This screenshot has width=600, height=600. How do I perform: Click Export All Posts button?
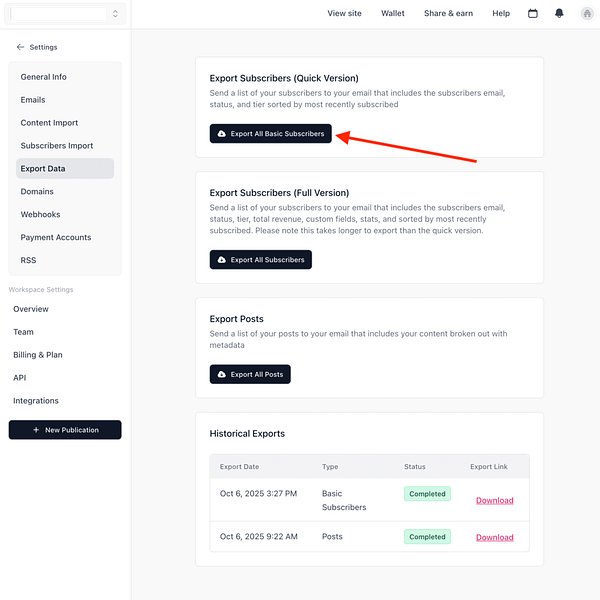[250, 375]
